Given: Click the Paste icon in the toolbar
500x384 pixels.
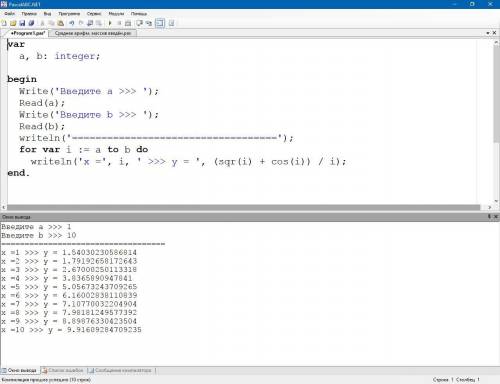Looking at the screenshot, I should point(61,23).
